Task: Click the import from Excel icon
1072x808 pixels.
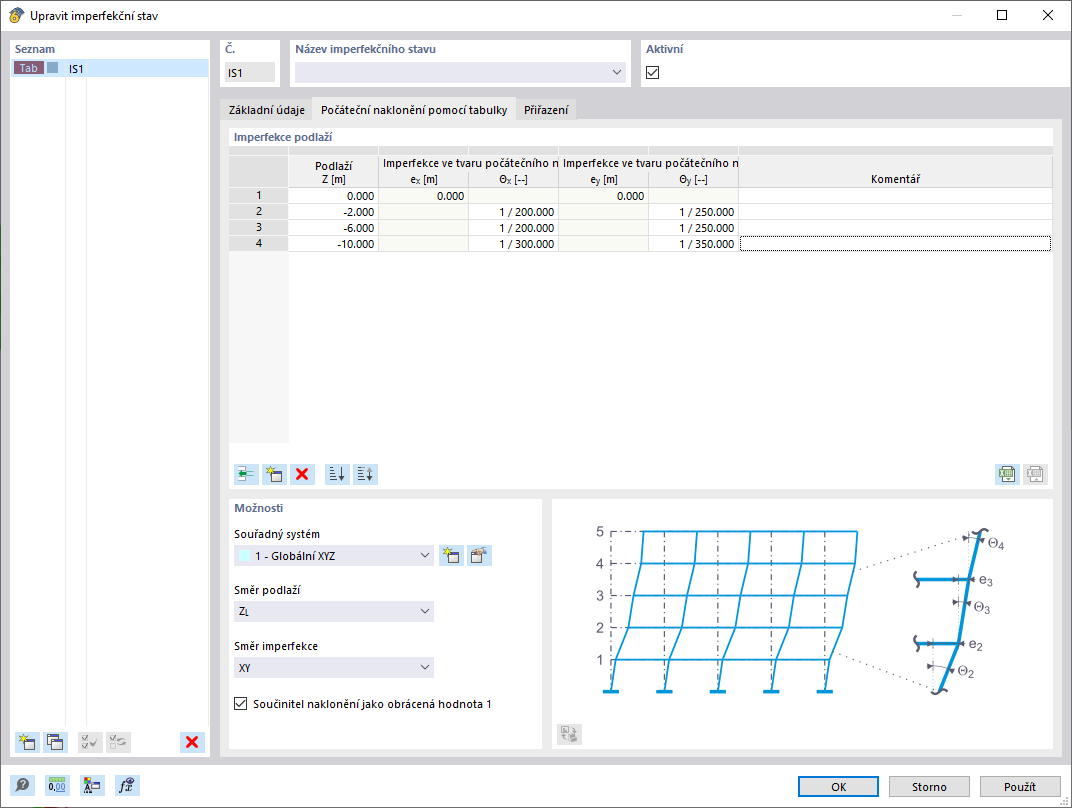Action: [x=1035, y=474]
